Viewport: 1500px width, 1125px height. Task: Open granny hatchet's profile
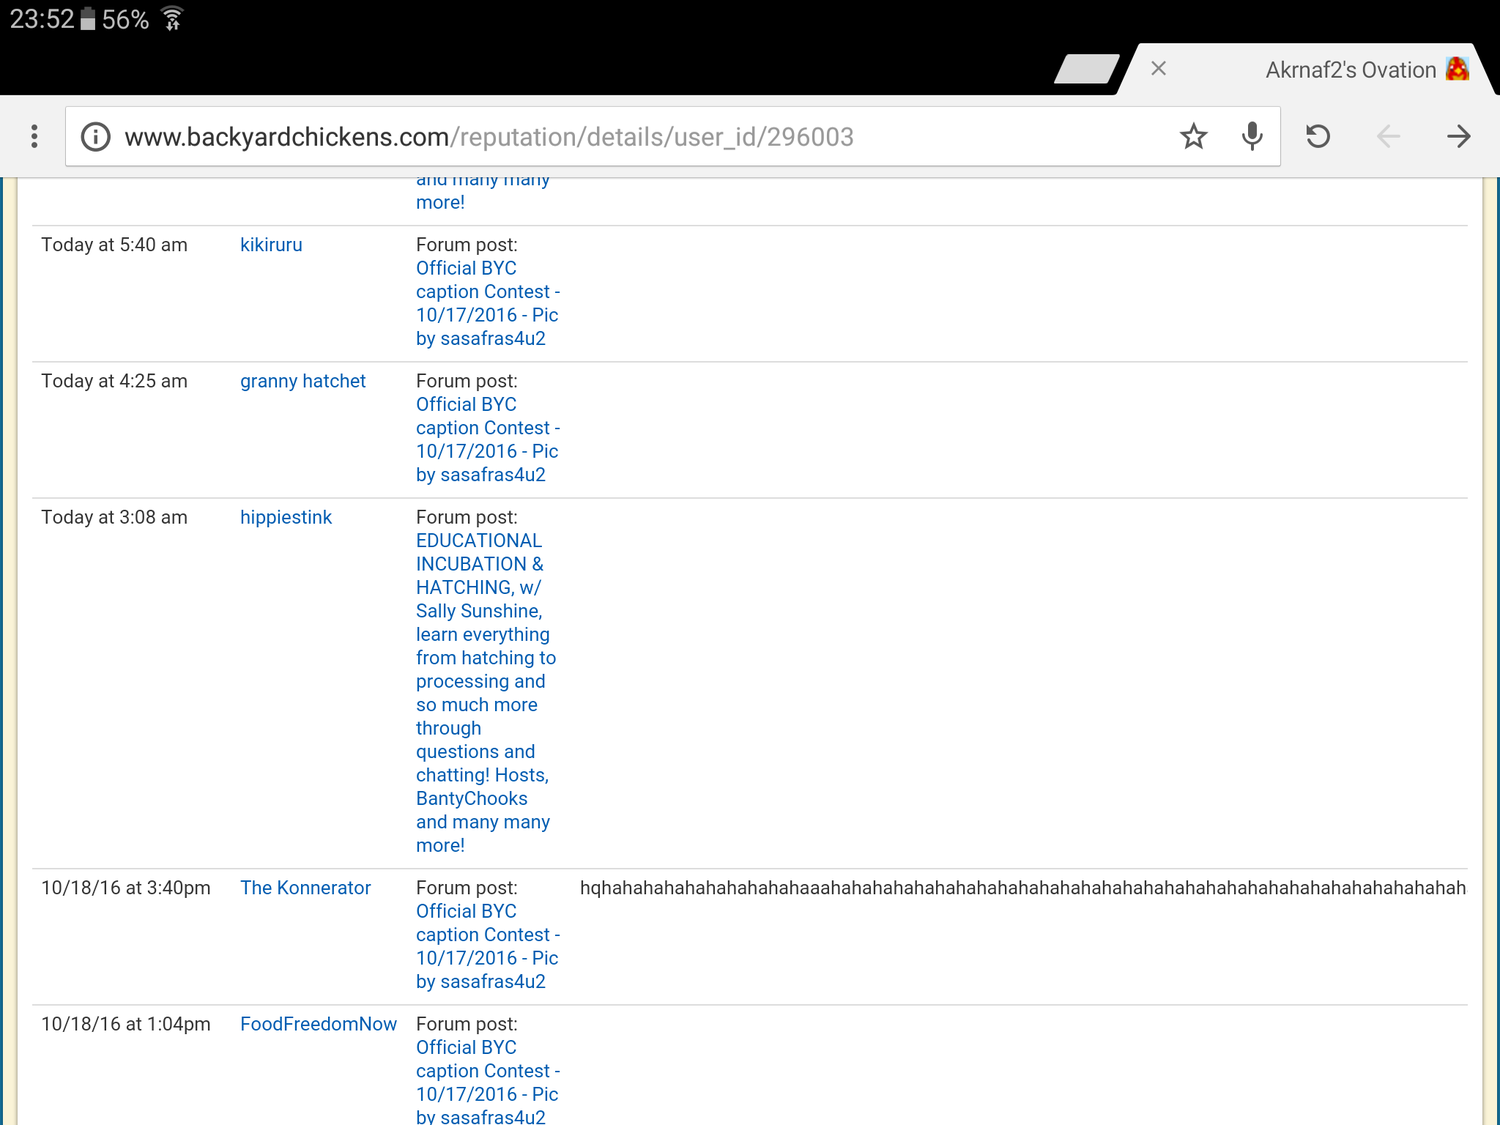(x=303, y=381)
